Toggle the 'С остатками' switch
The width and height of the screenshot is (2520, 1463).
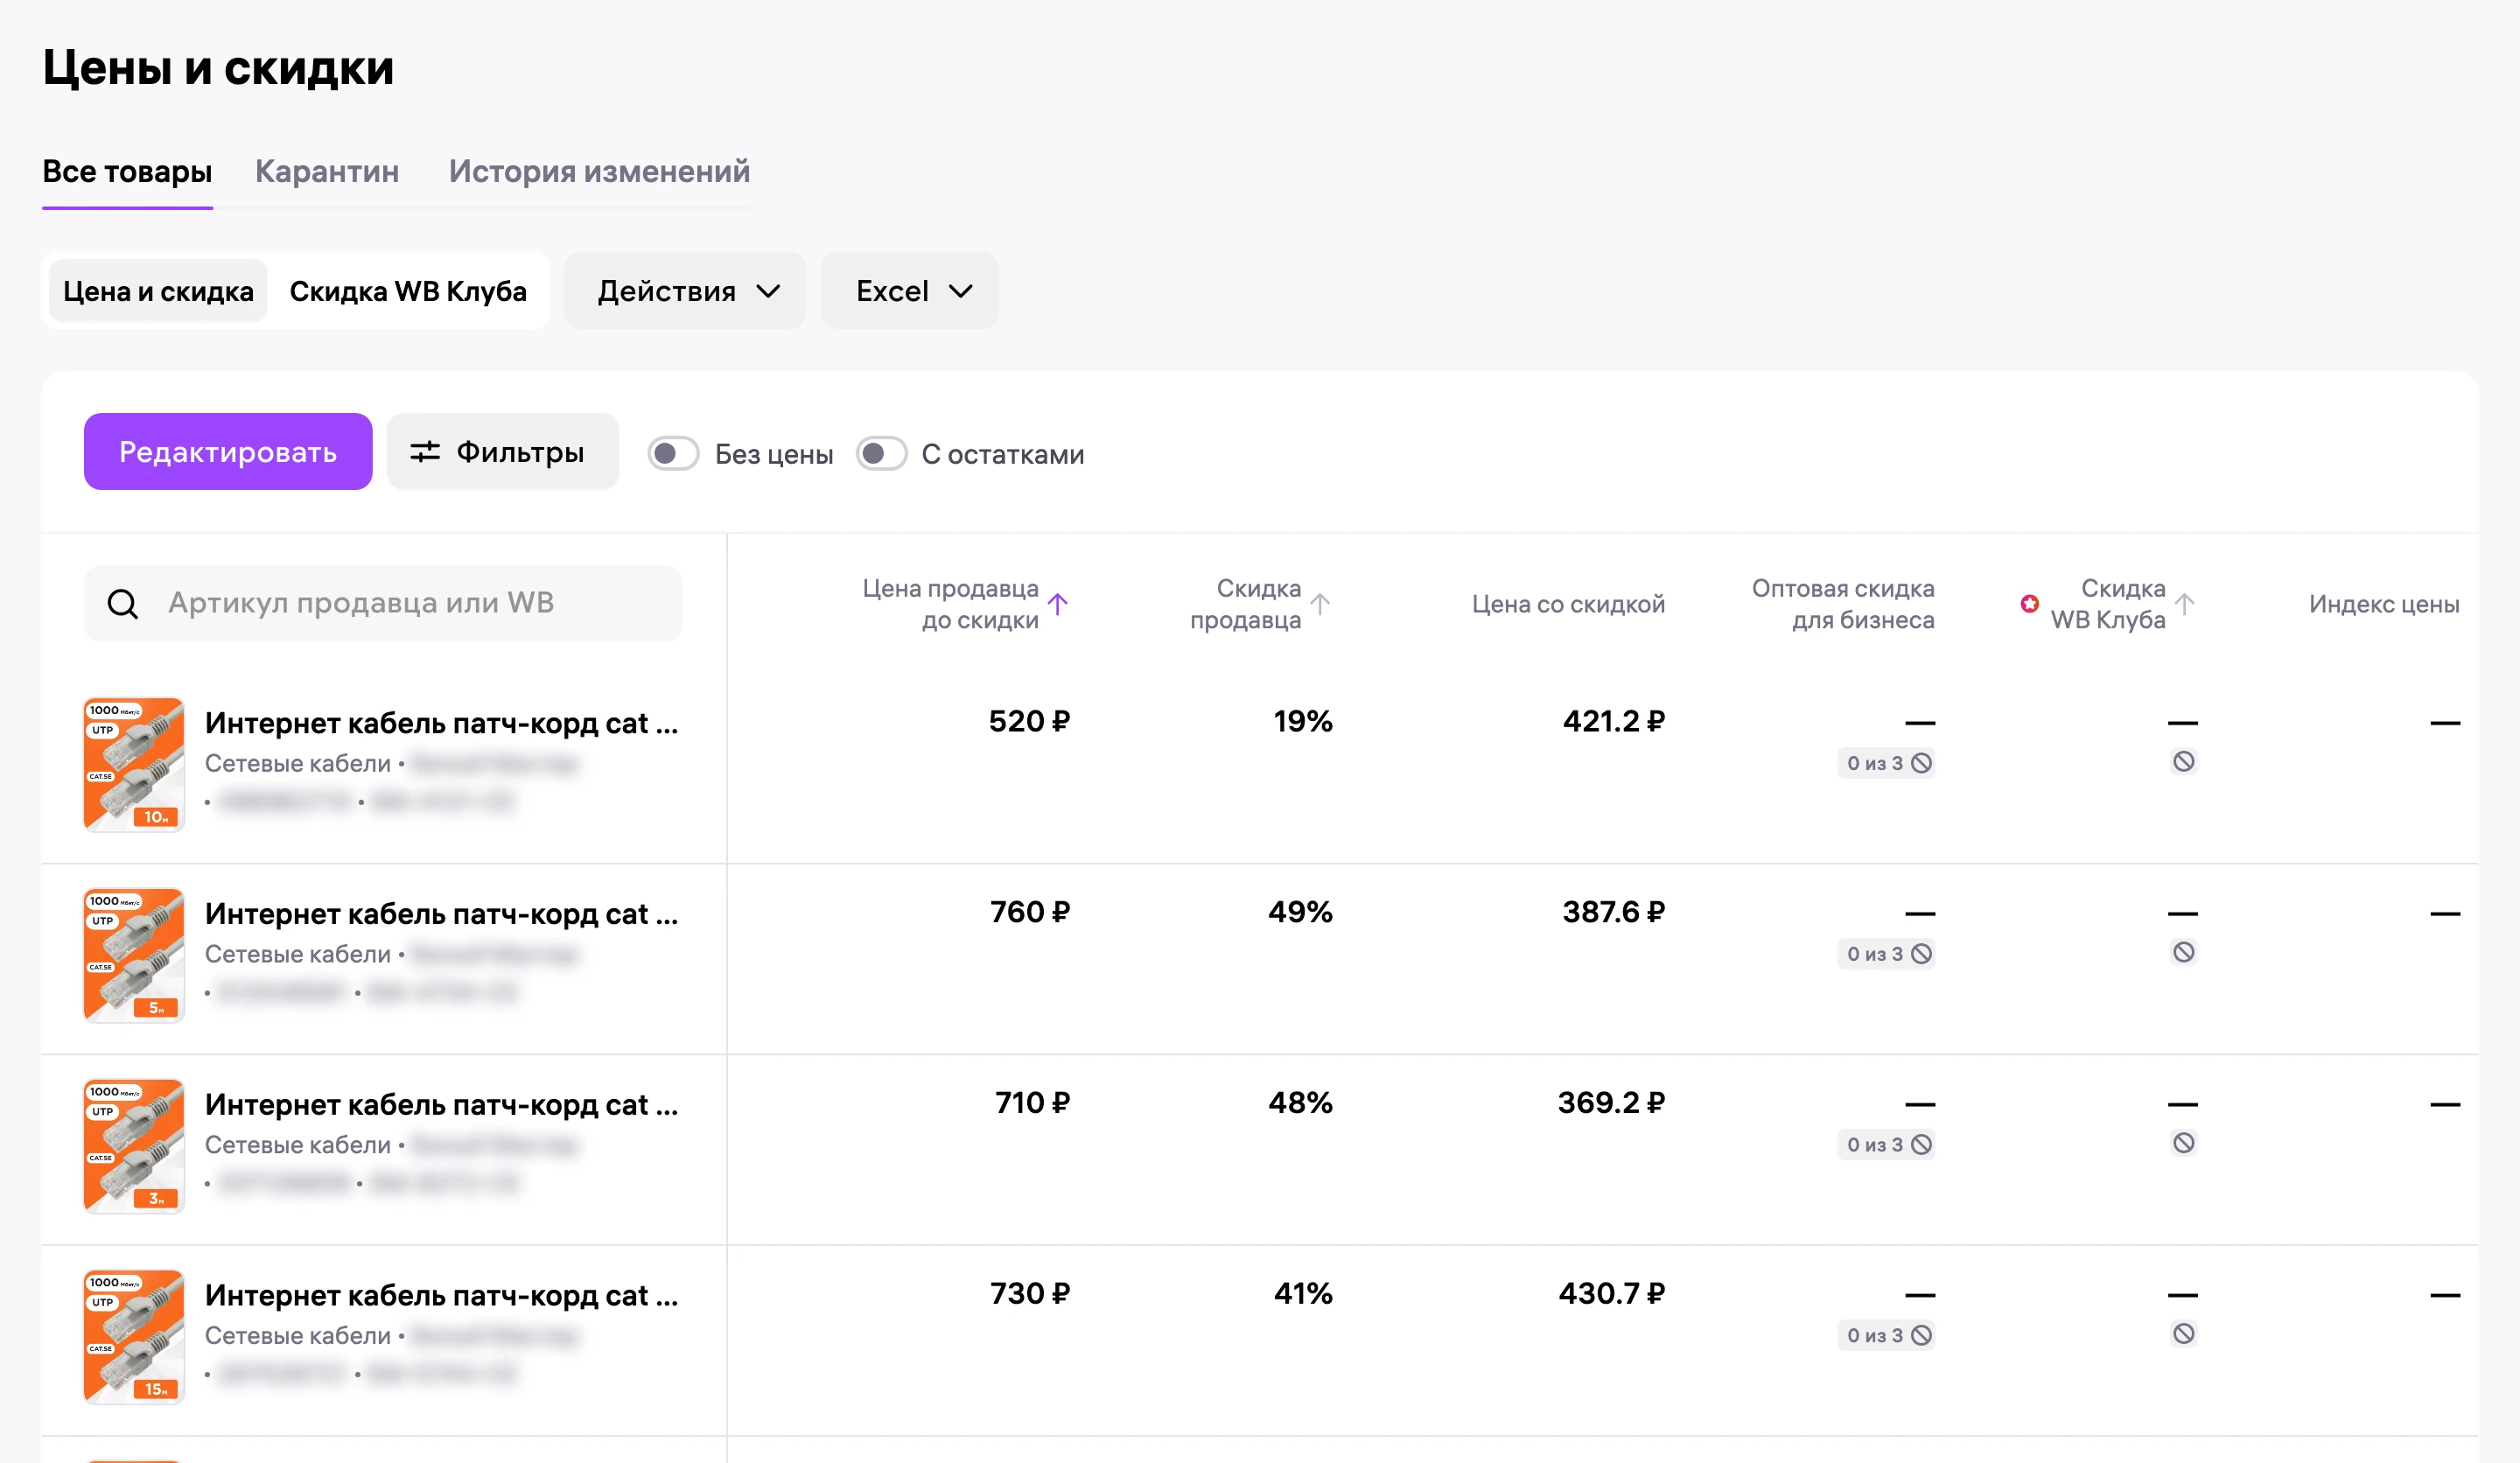(881, 454)
